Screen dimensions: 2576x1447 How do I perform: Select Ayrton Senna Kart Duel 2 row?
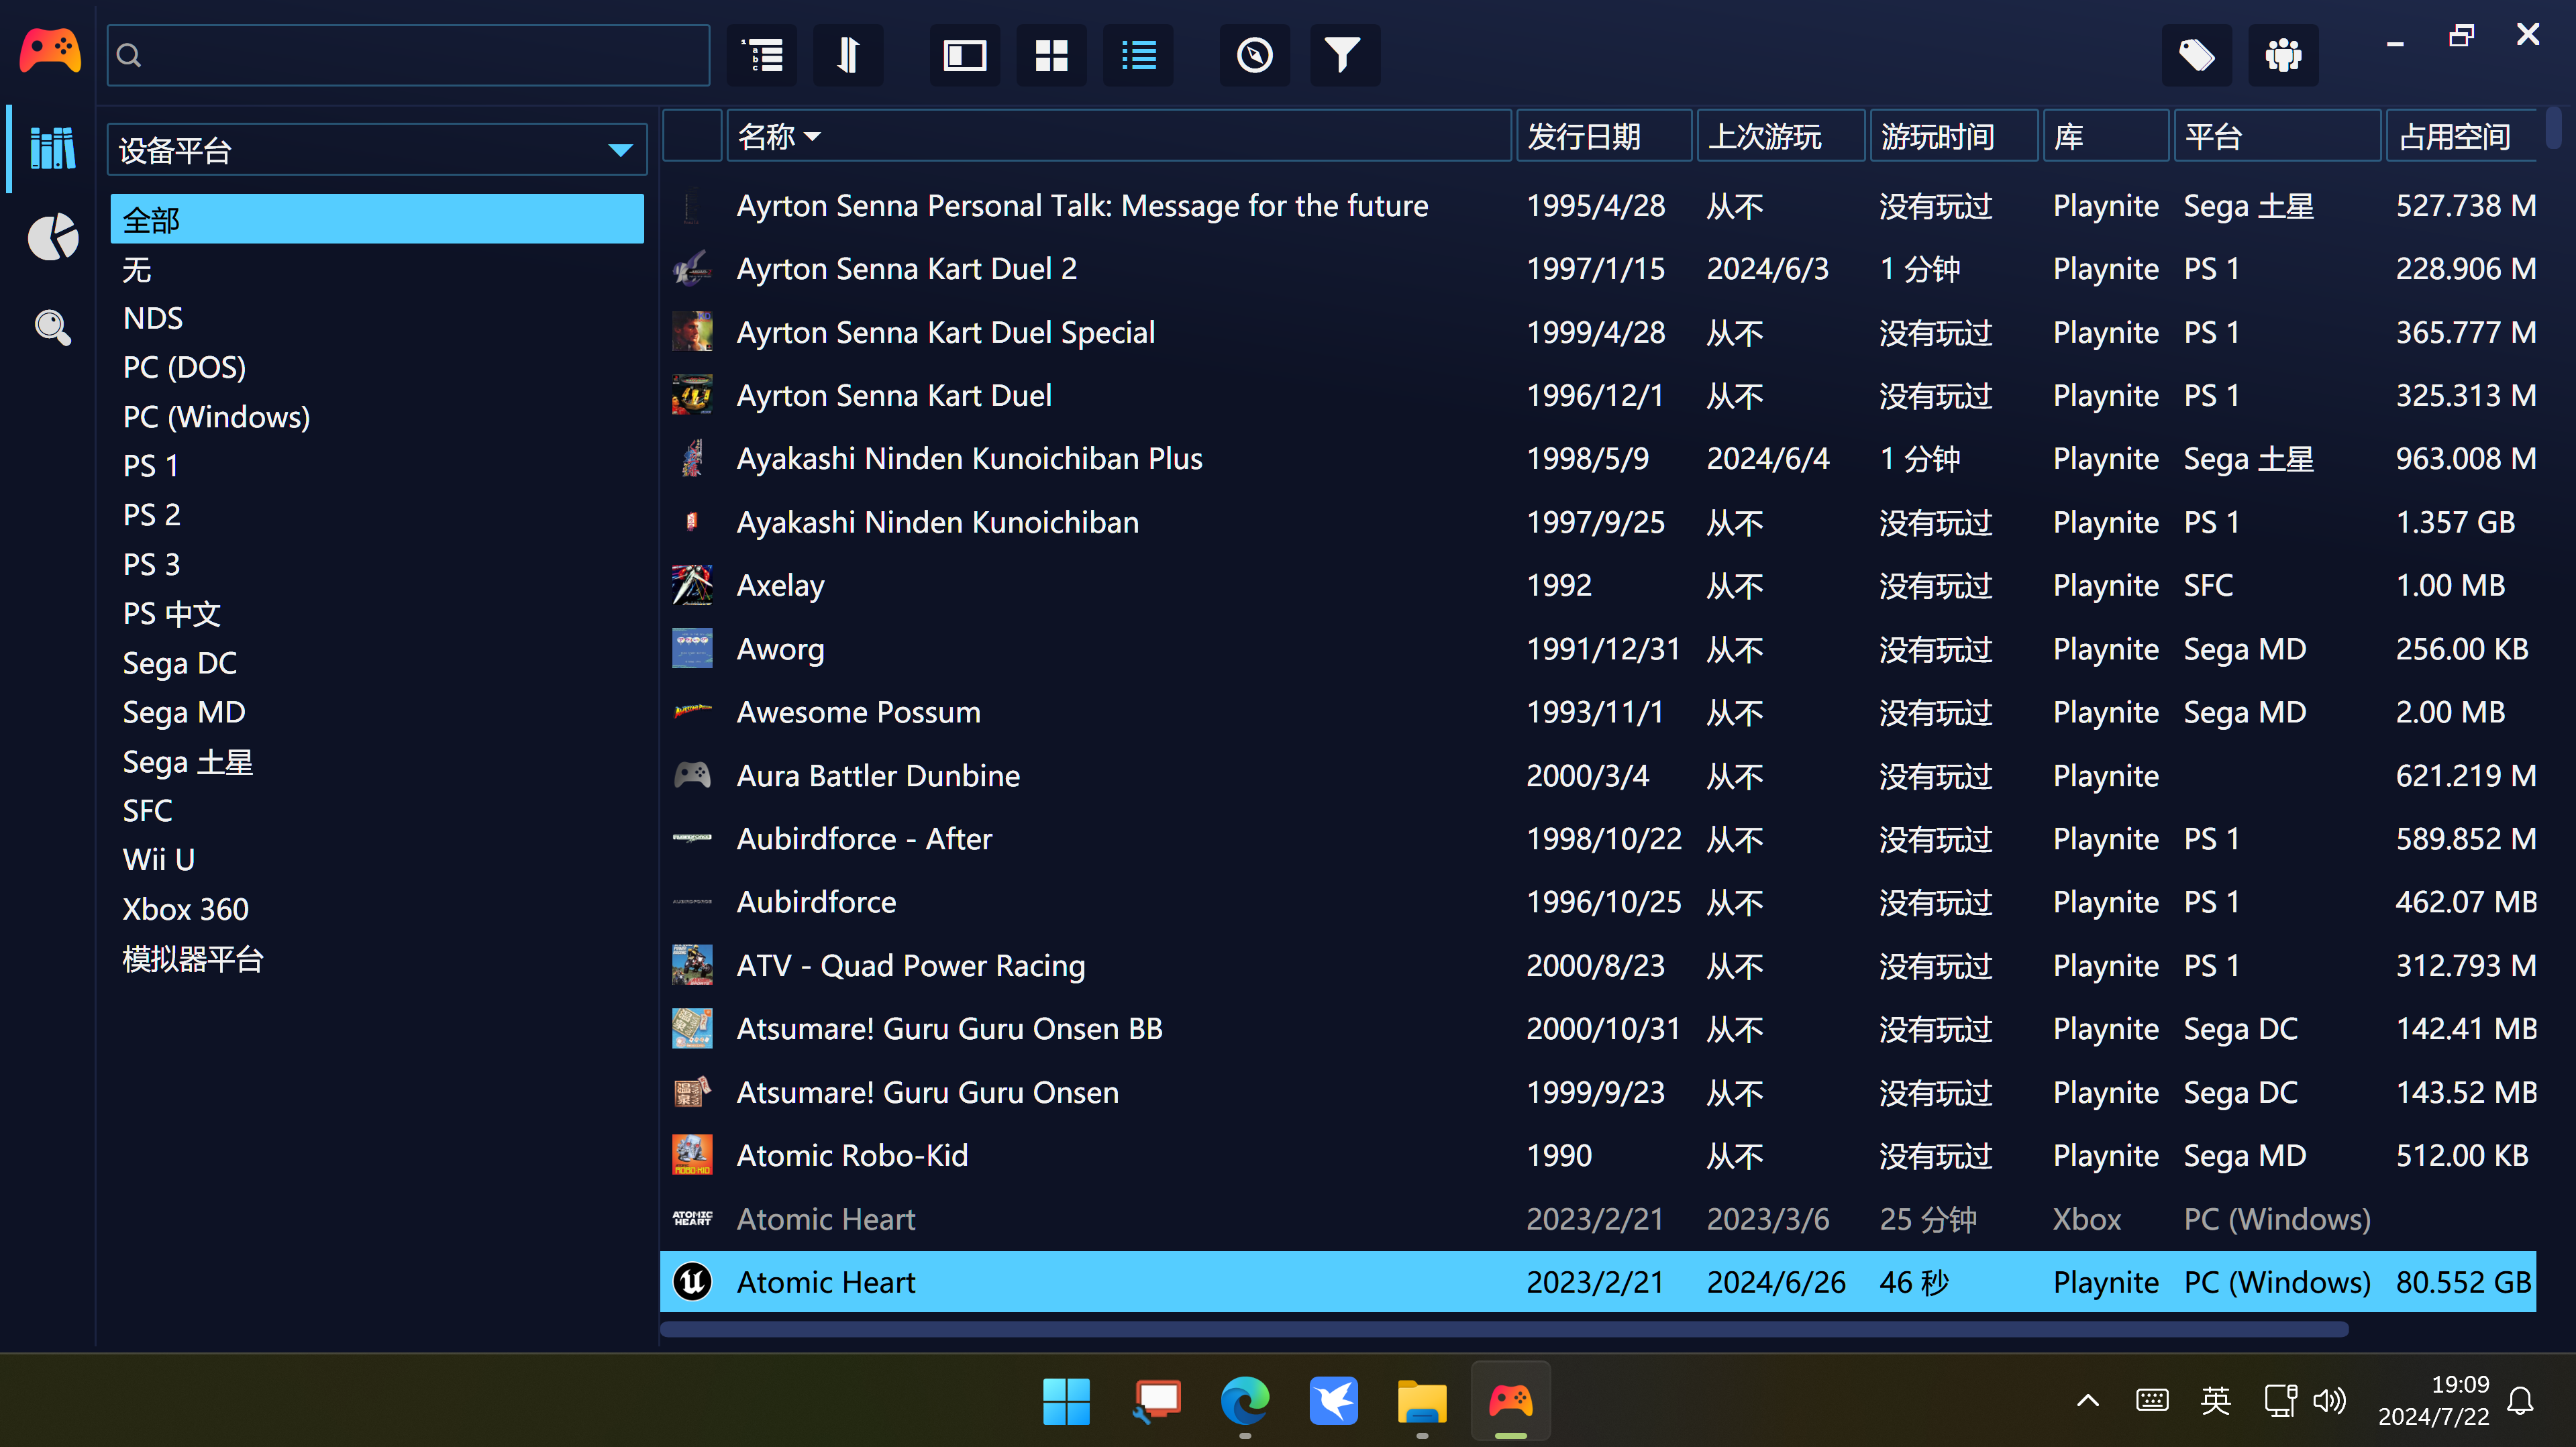point(1598,269)
